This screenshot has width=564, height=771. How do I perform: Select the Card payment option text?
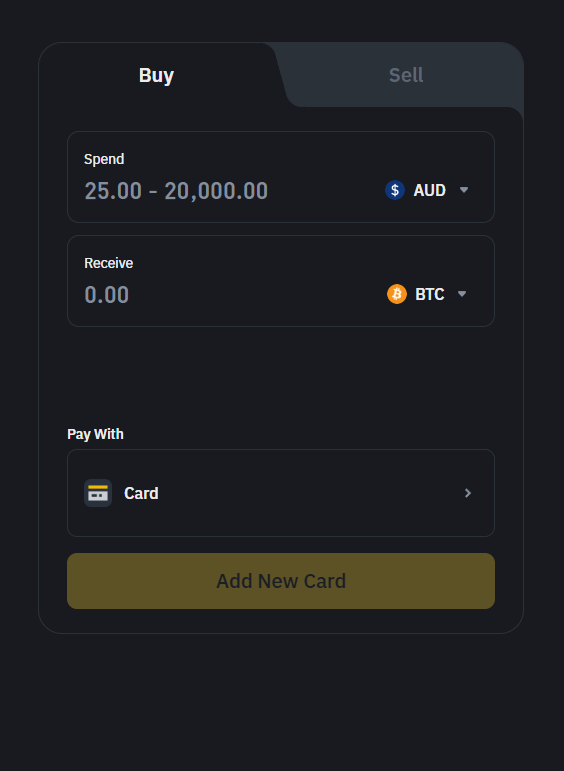pos(141,493)
